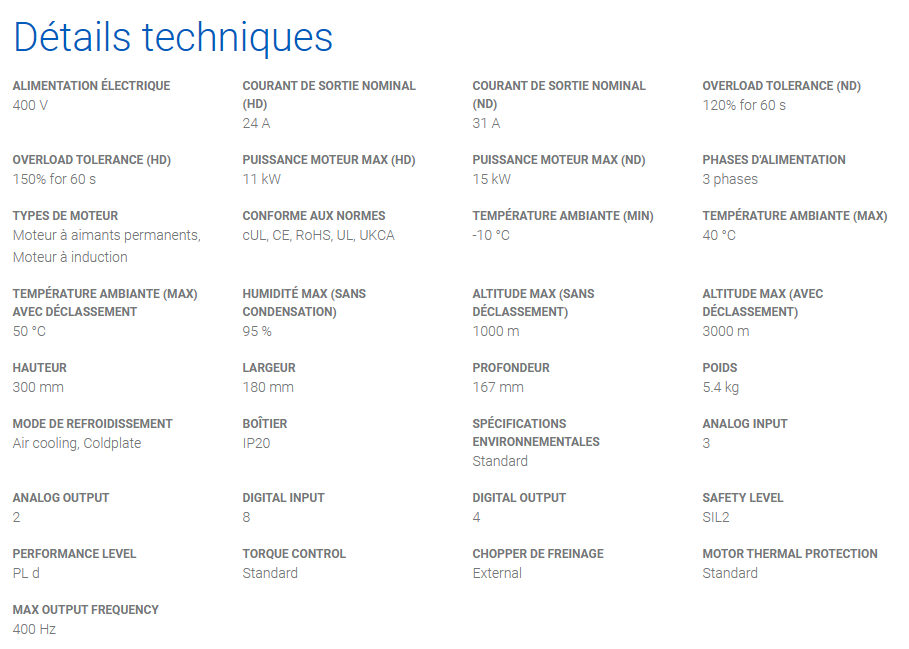Click the 'CHOPPER DE FREINAGE' label
This screenshot has width=909, height=649.
[538, 555]
